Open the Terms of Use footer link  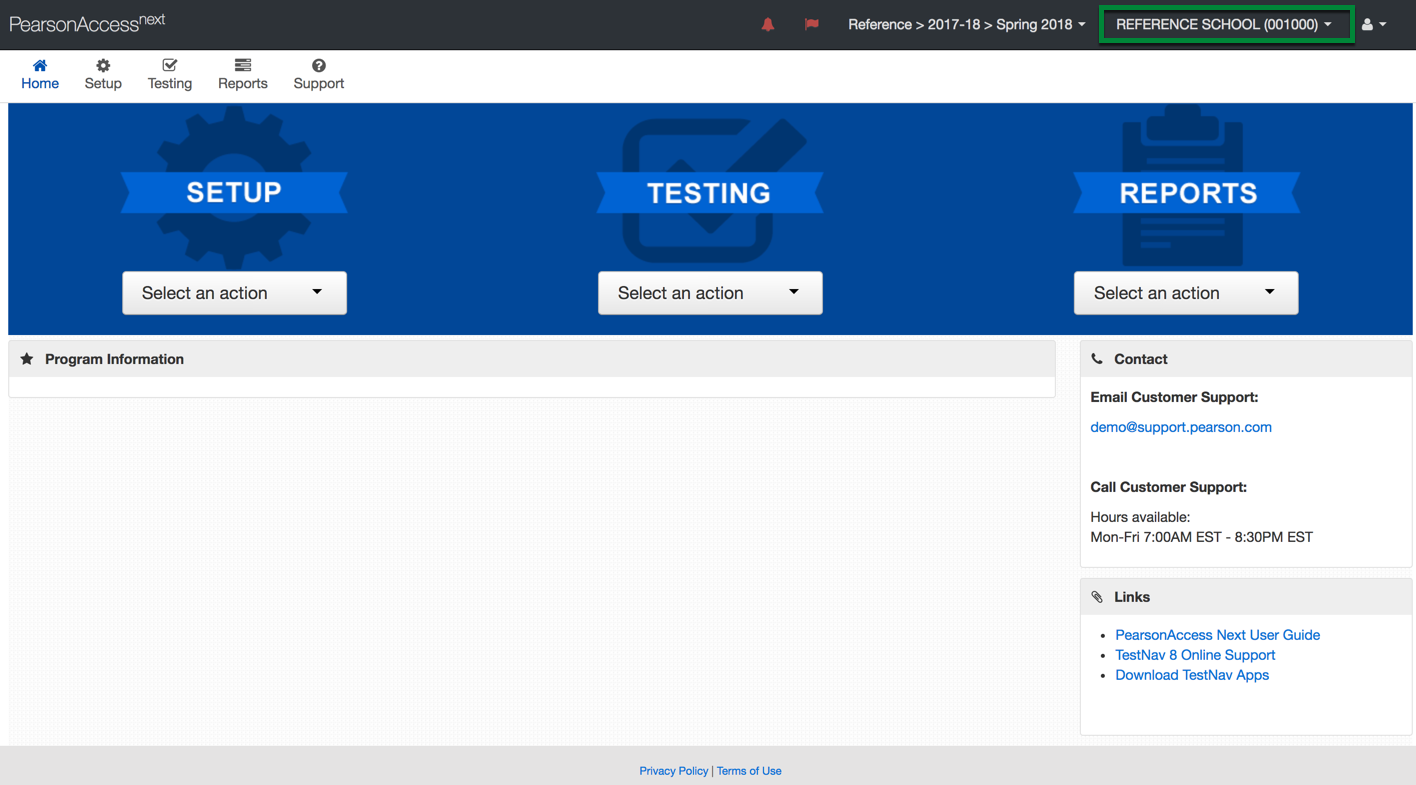click(749, 771)
